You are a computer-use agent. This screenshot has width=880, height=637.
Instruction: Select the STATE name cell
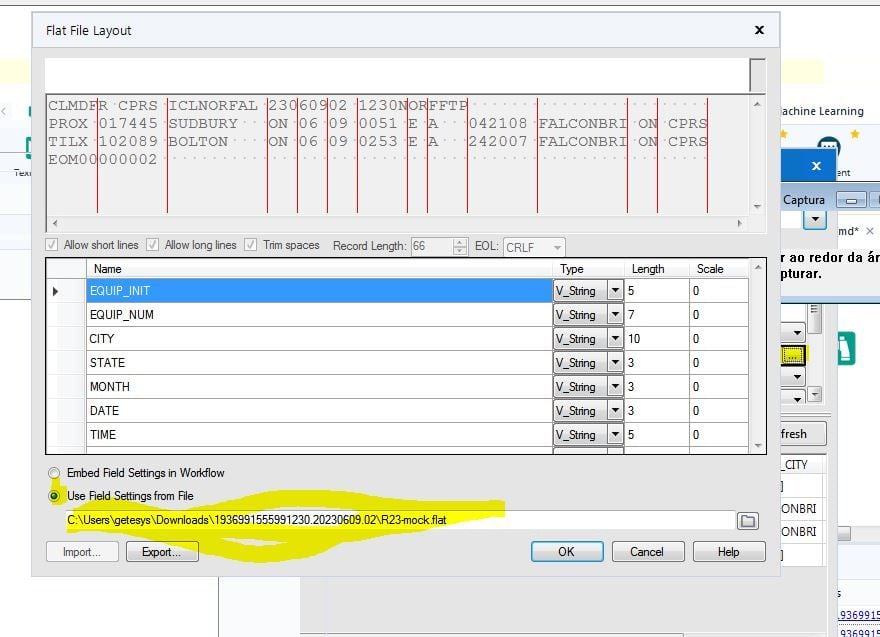(x=319, y=363)
